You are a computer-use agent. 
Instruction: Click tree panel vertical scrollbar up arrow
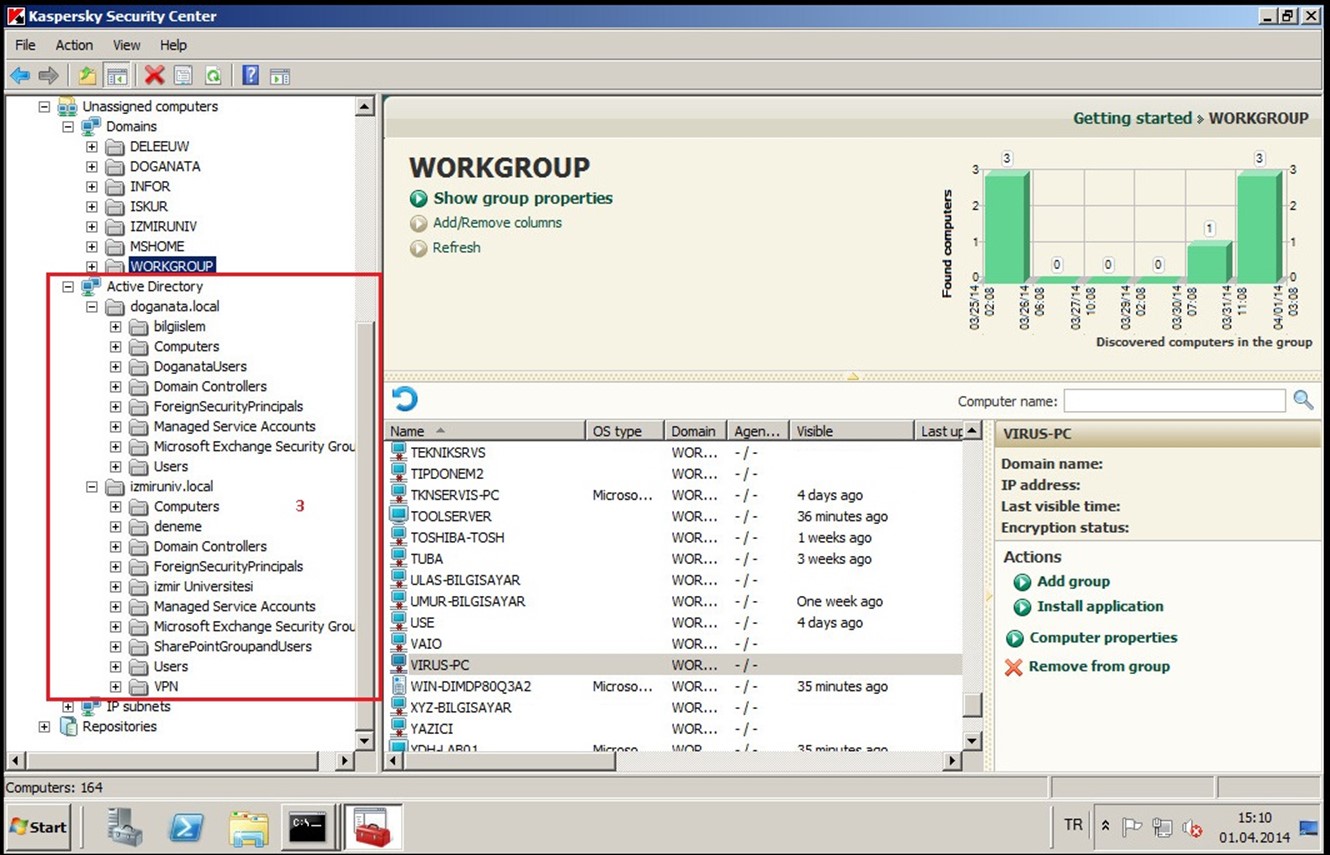(364, 106)
